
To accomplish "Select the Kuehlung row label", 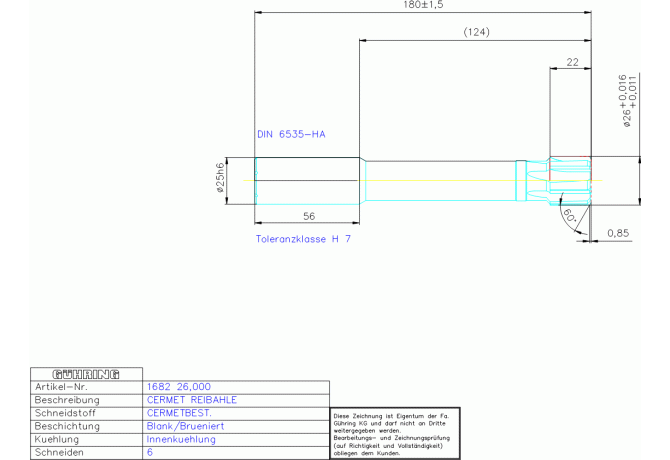I will click(x=57, y=439).
